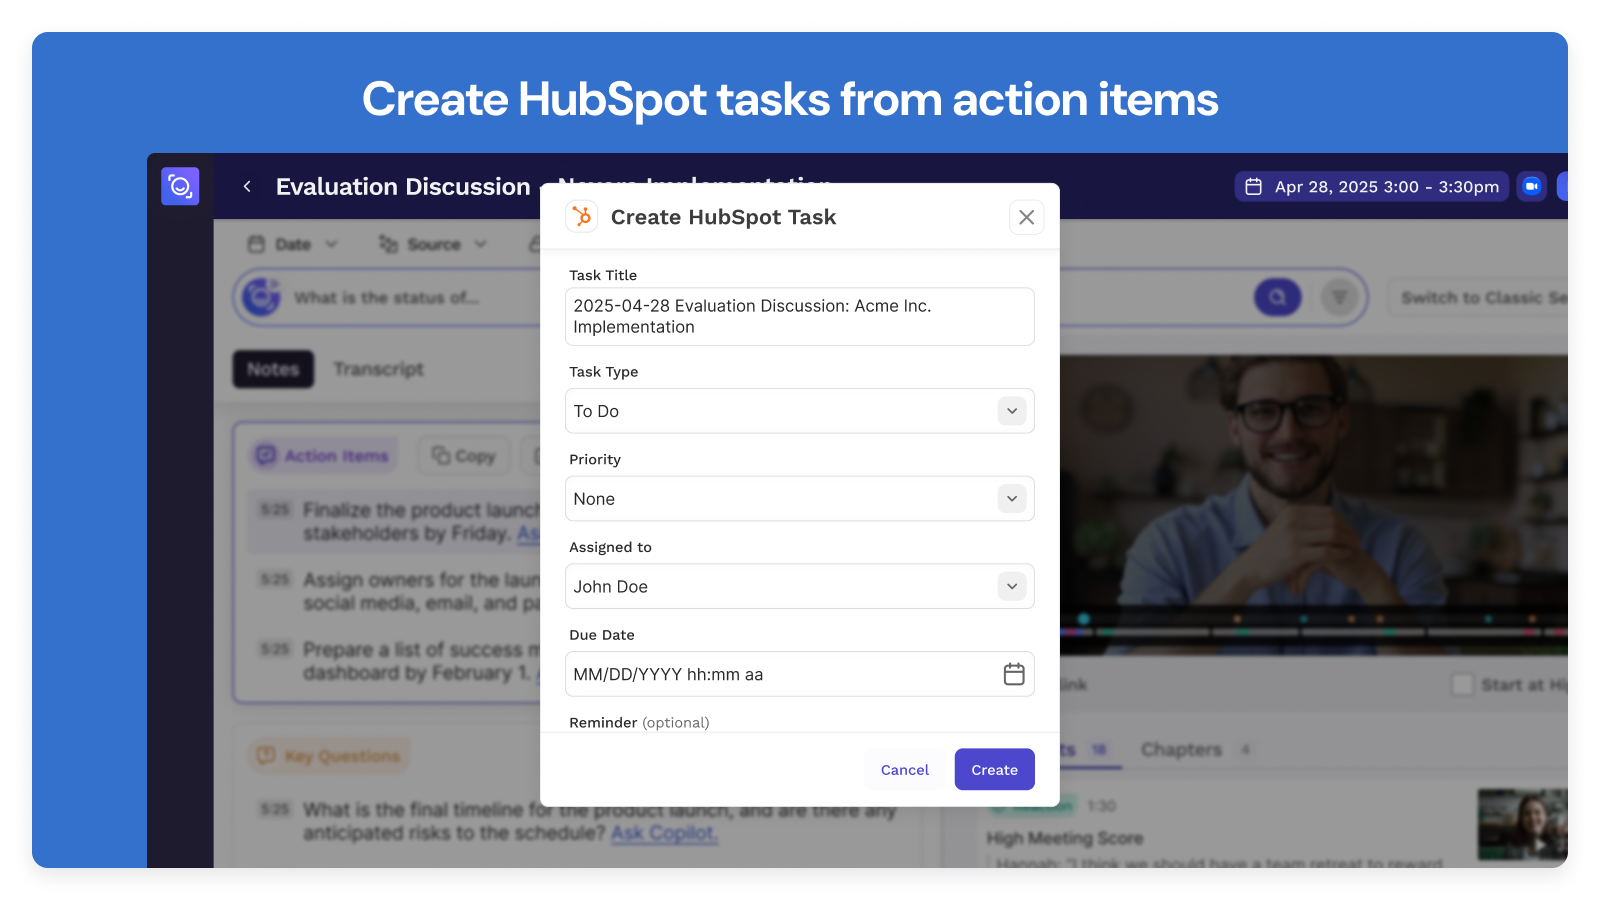Toggle the Start at checkbox under video
Viewport: 1600px width, 900px height.
[x=1462, y=685]
